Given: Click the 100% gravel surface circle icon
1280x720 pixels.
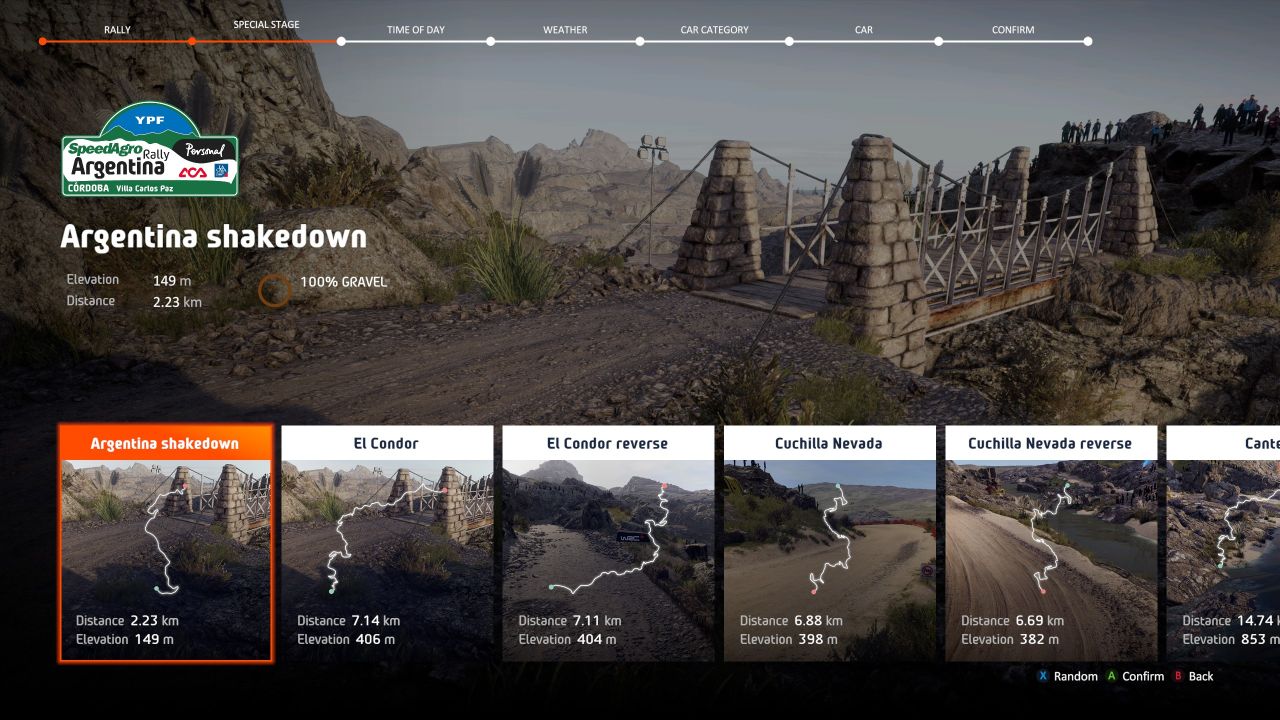Looking at the screenshot, I should [274, 291].
